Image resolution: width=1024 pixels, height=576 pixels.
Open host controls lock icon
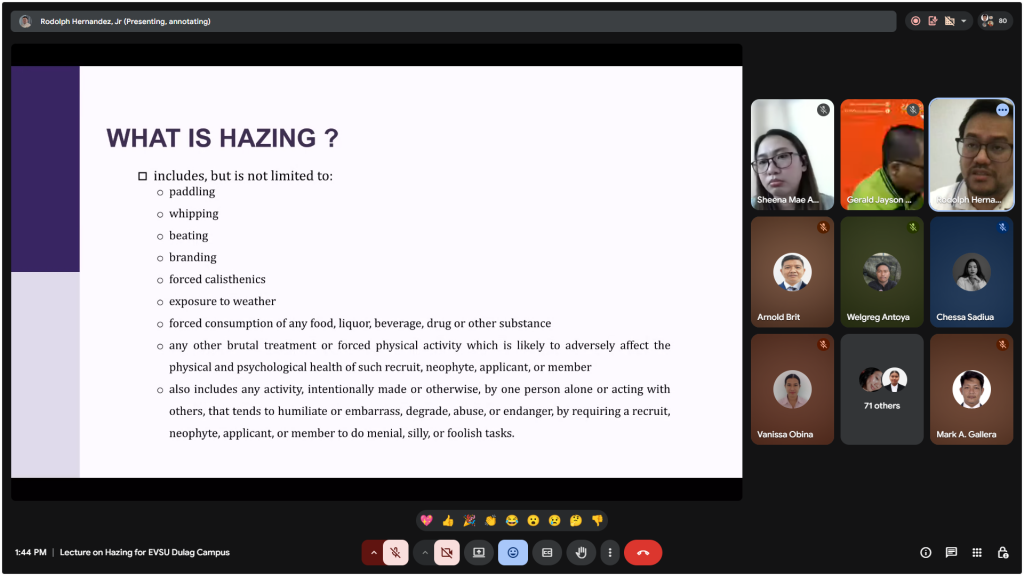(1002, 552)
